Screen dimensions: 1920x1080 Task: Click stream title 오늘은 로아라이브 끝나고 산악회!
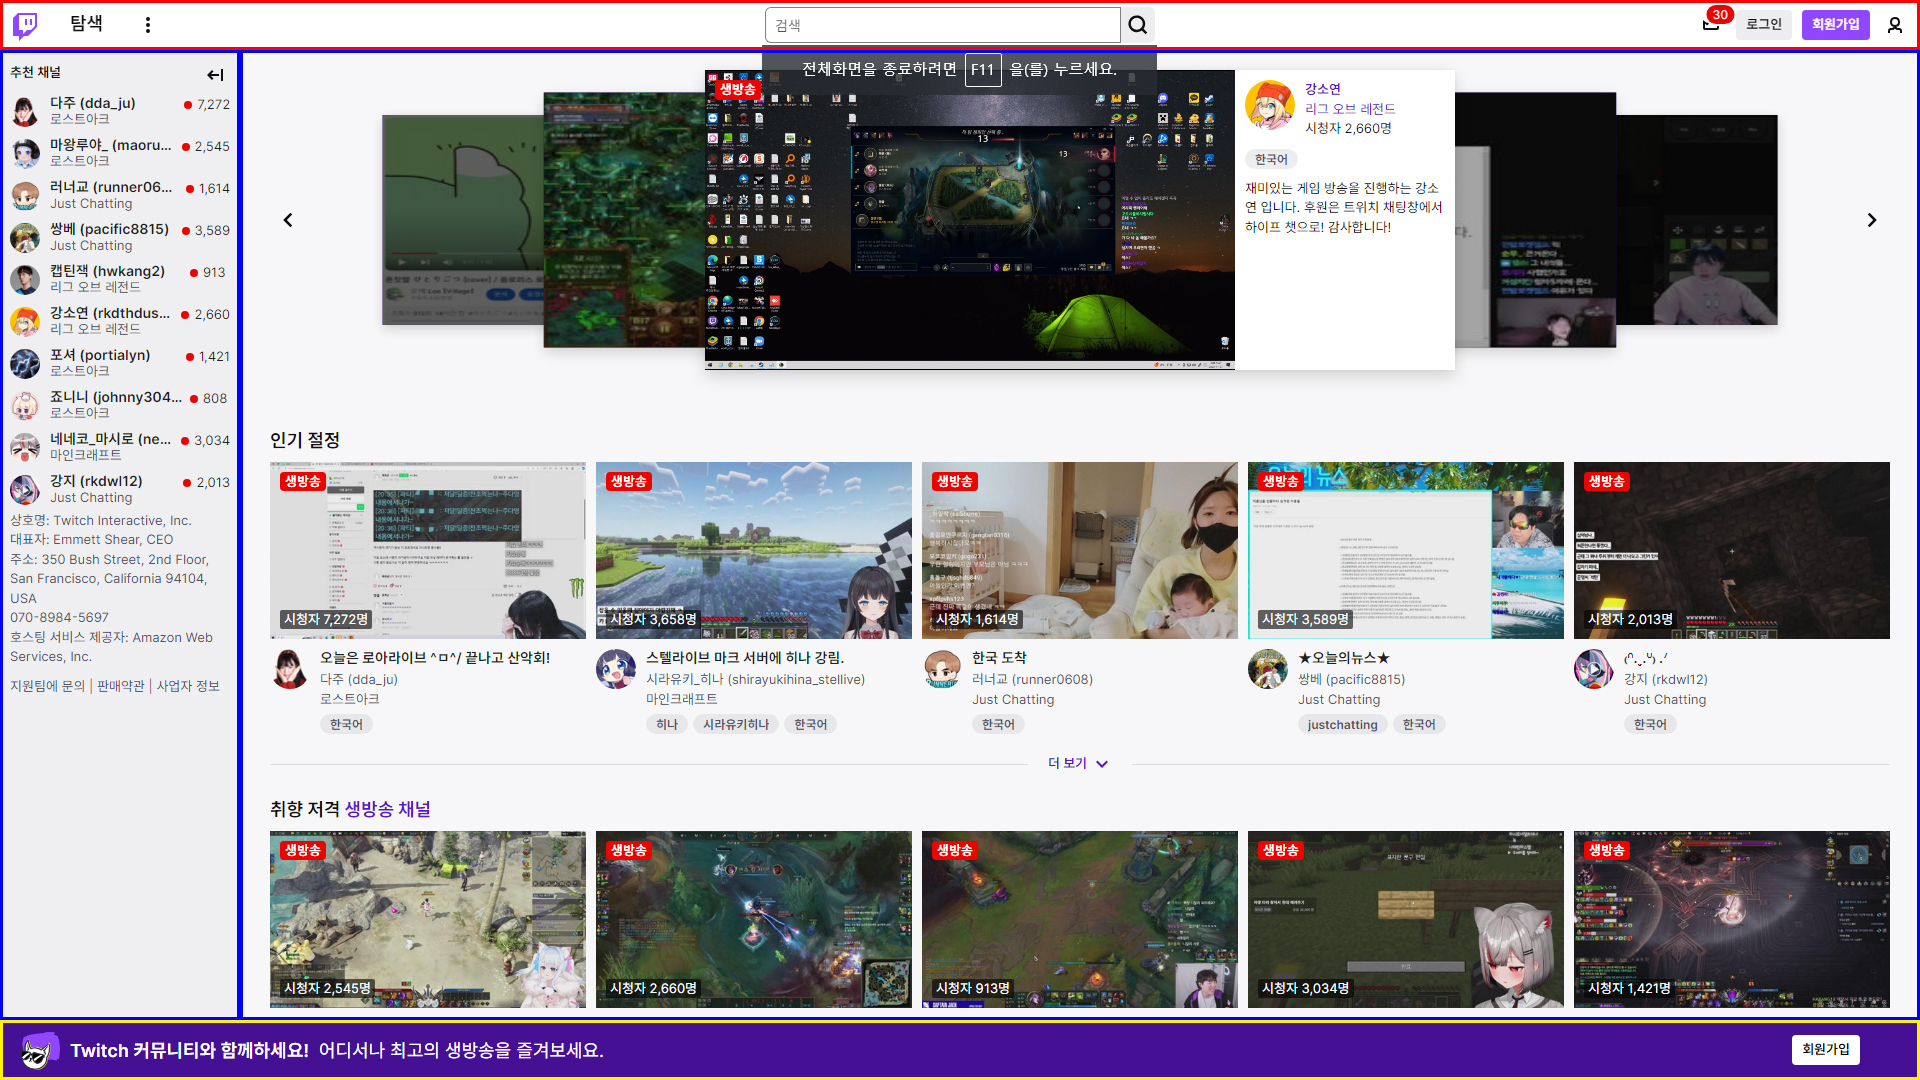435,657
